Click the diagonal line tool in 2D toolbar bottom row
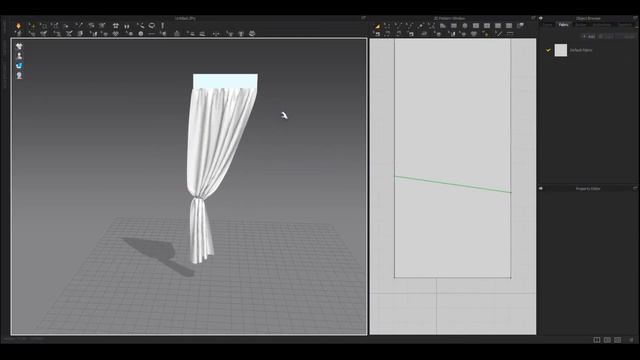 (x=499, y=34)
